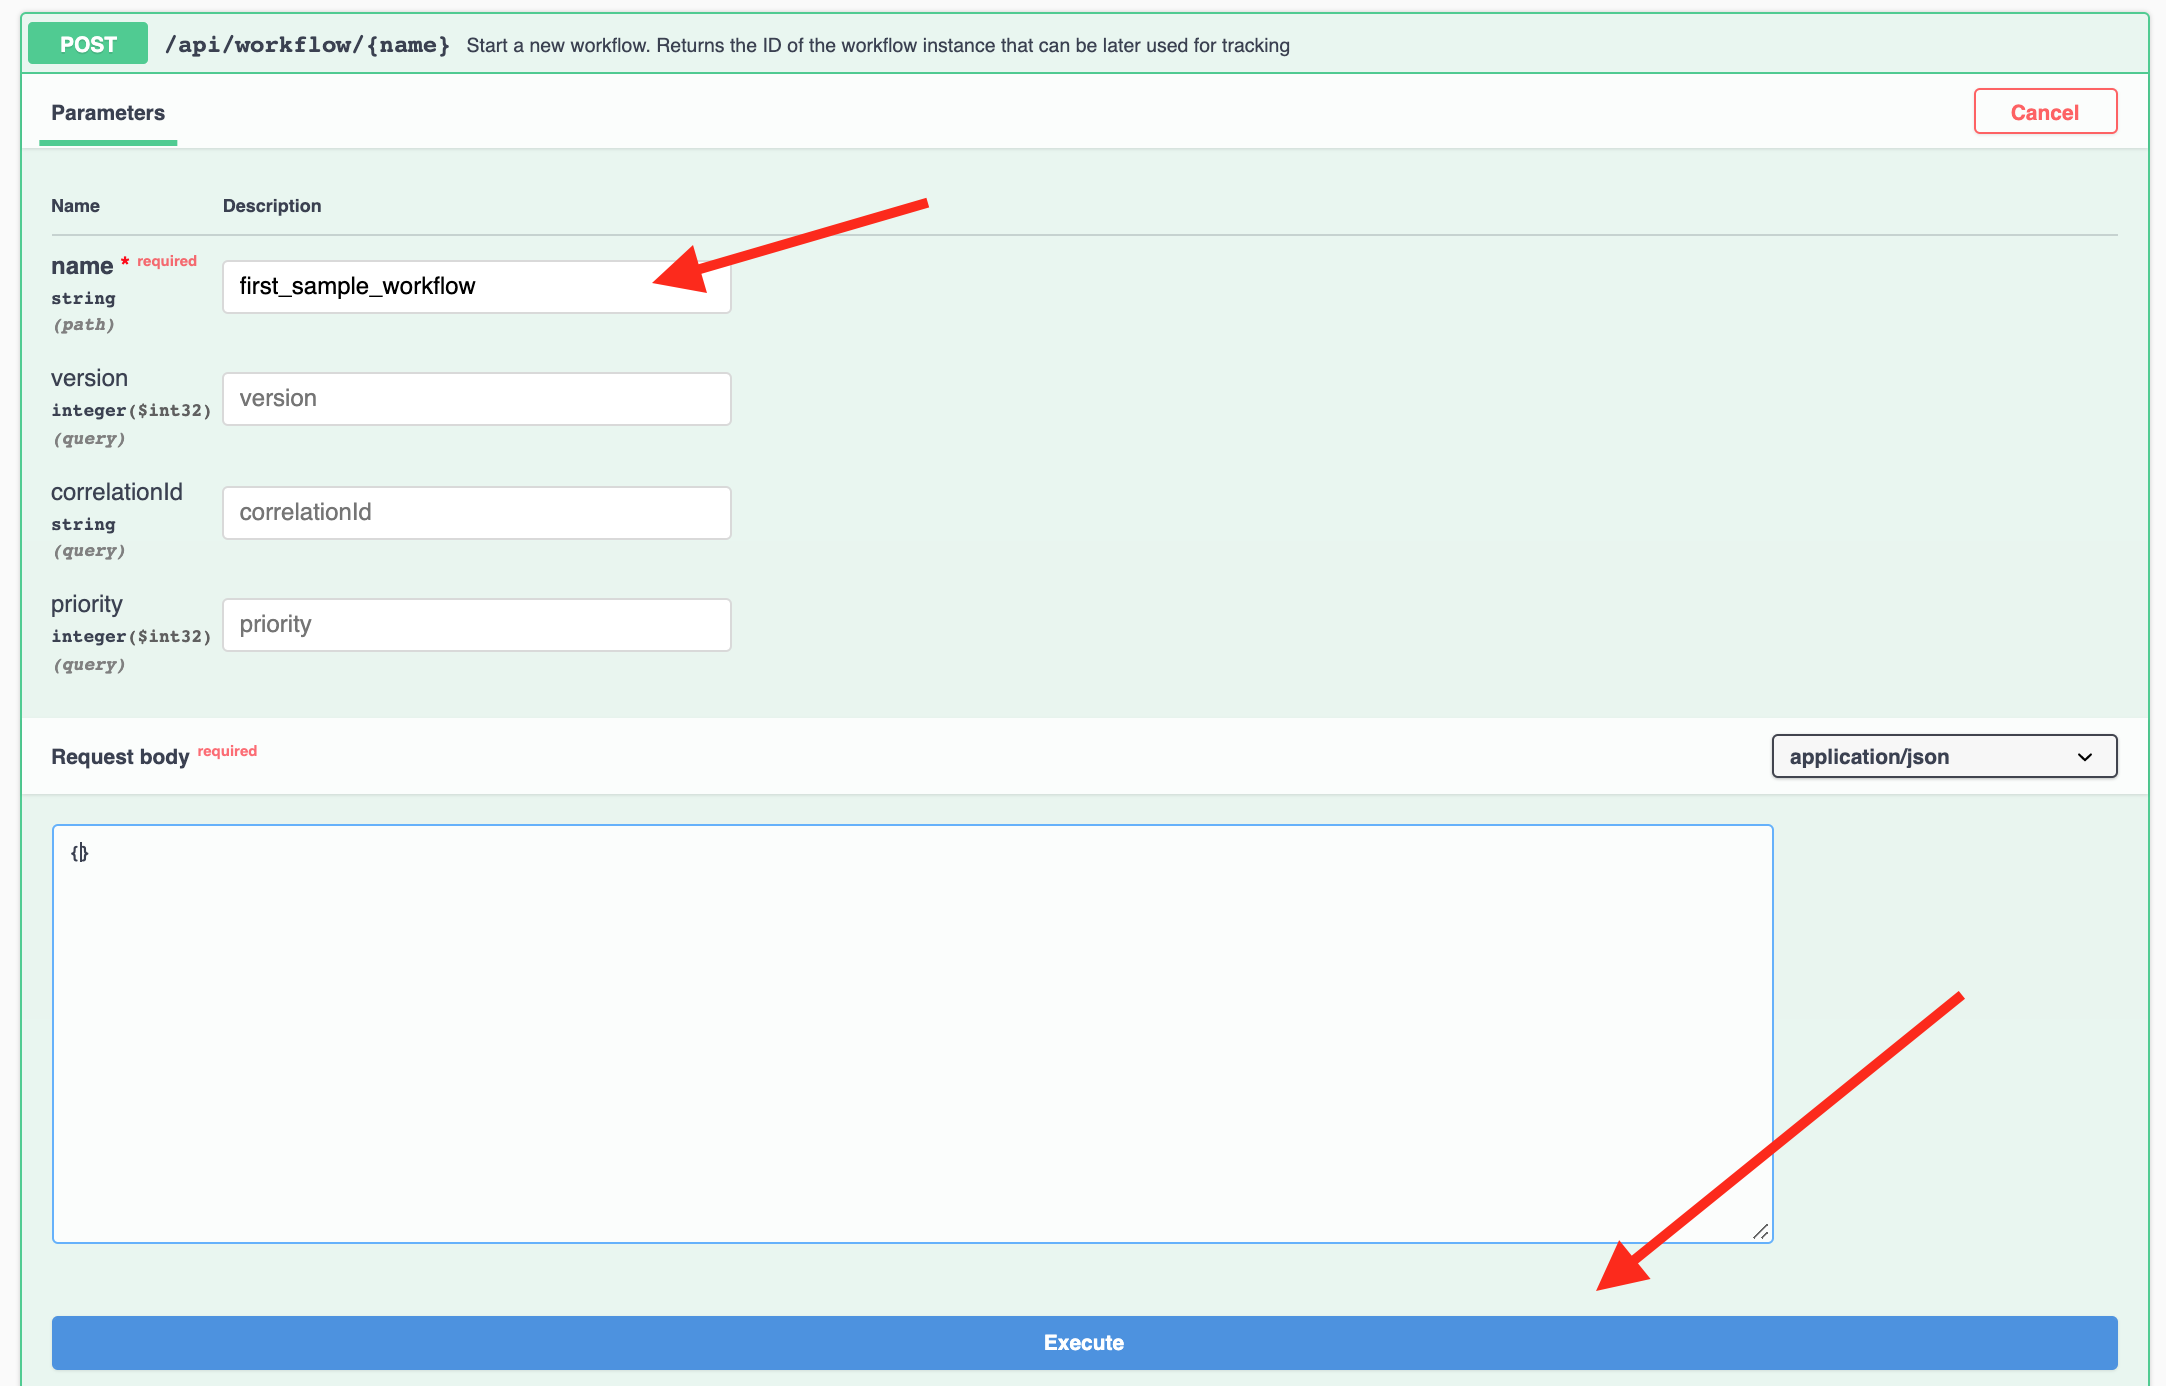2166x1386 pixels.
Task: Focus the priority input field
Action: 477,625
